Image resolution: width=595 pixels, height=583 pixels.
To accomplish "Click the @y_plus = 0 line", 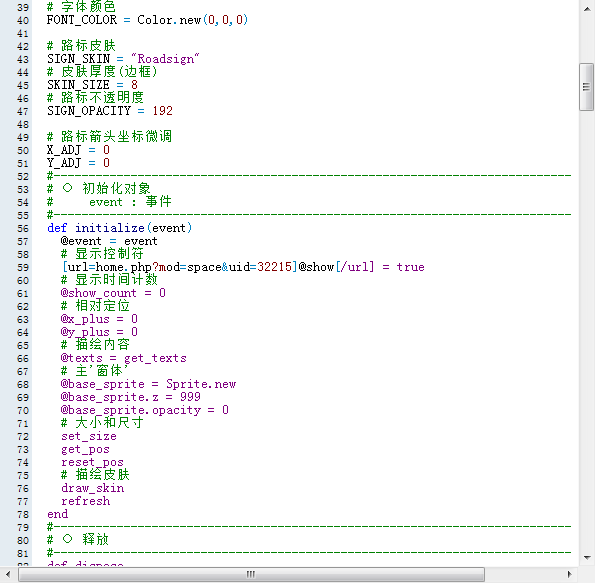I will click(99, 332).
